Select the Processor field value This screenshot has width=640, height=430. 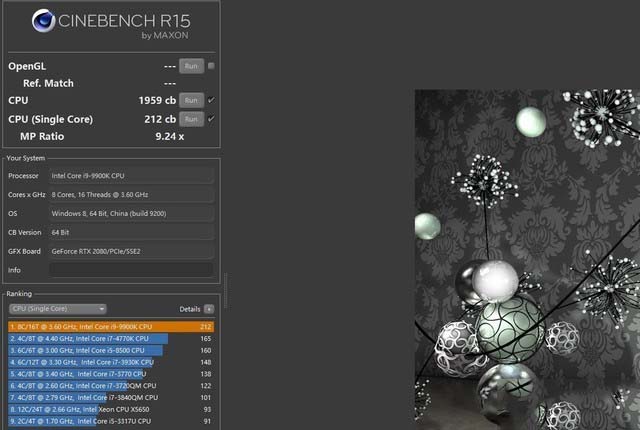[130, 176]
